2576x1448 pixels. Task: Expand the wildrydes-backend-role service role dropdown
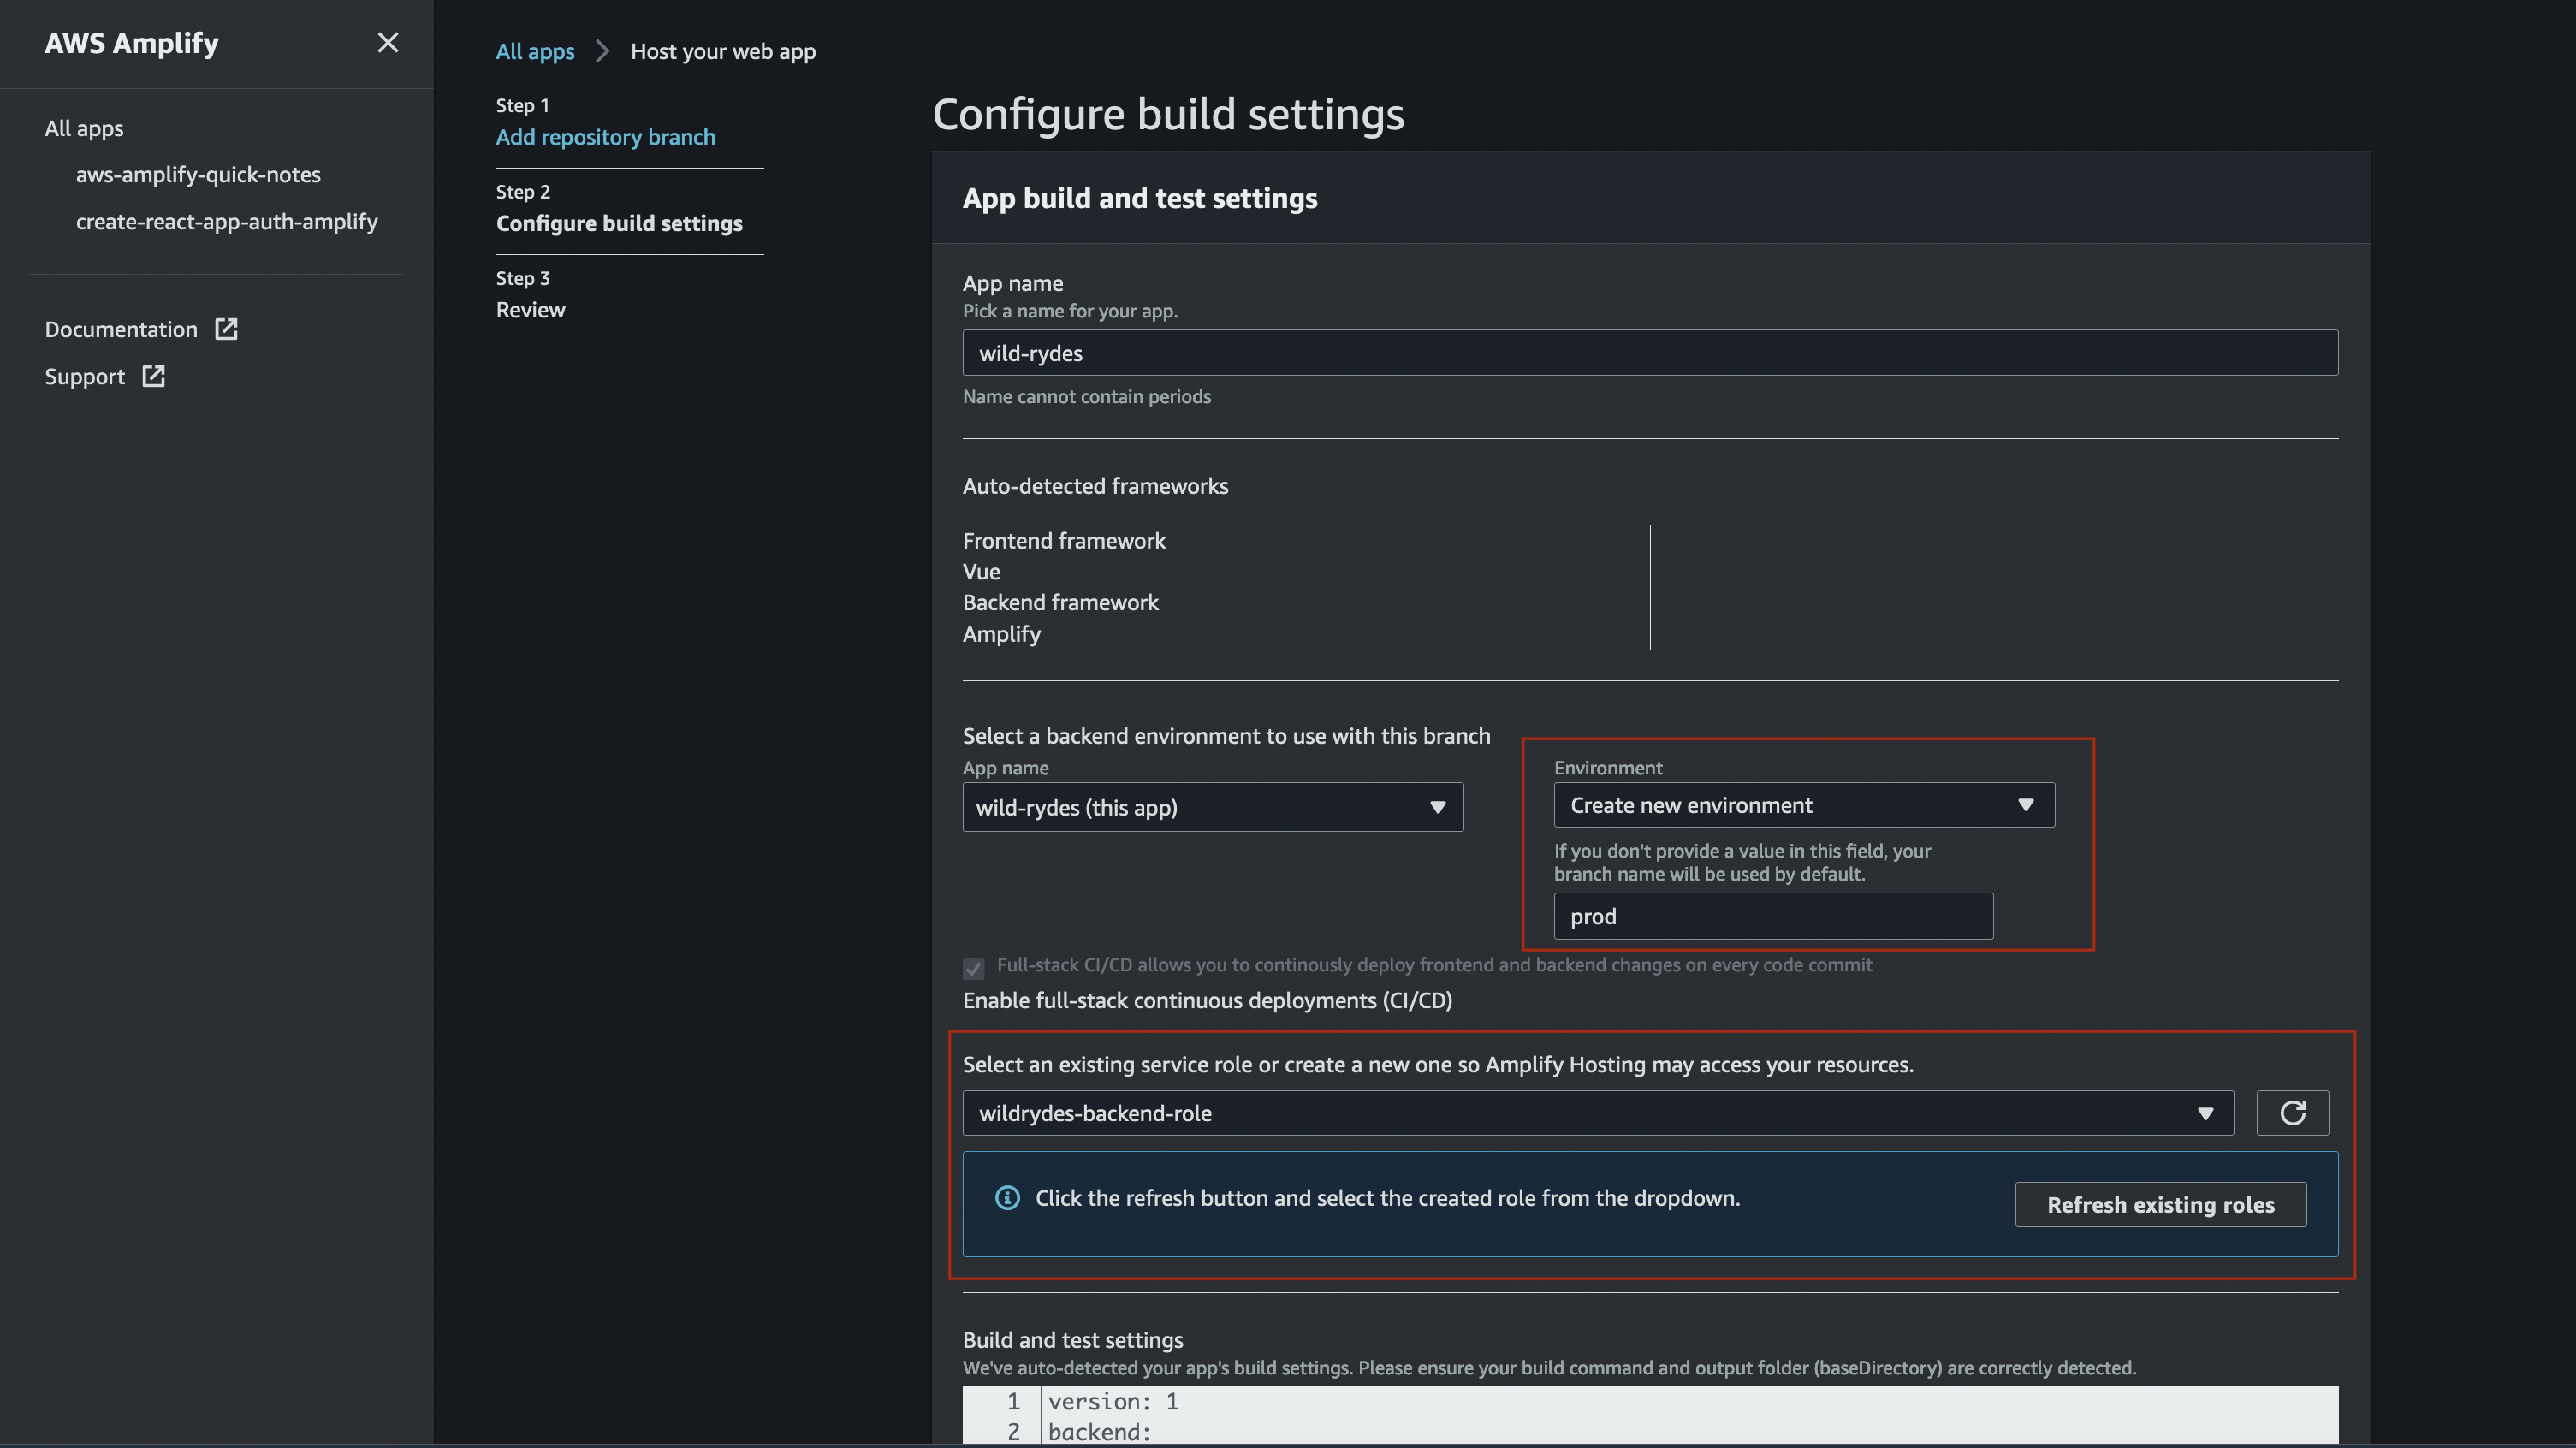point(1597,1113)
